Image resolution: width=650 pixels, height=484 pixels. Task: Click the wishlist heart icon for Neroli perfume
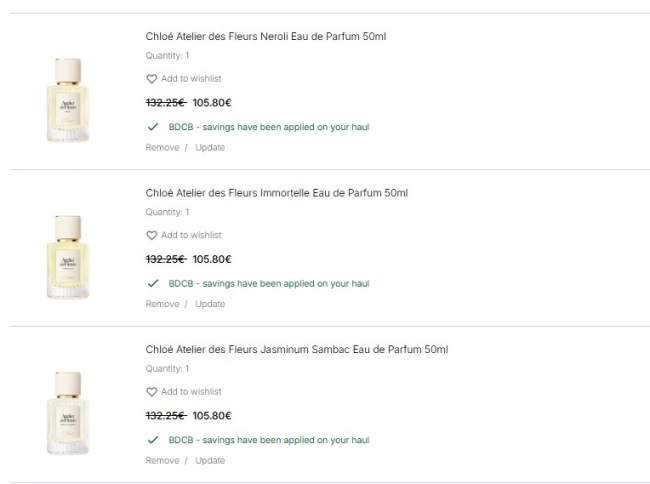pyautogui.click(x=152, y=79)
